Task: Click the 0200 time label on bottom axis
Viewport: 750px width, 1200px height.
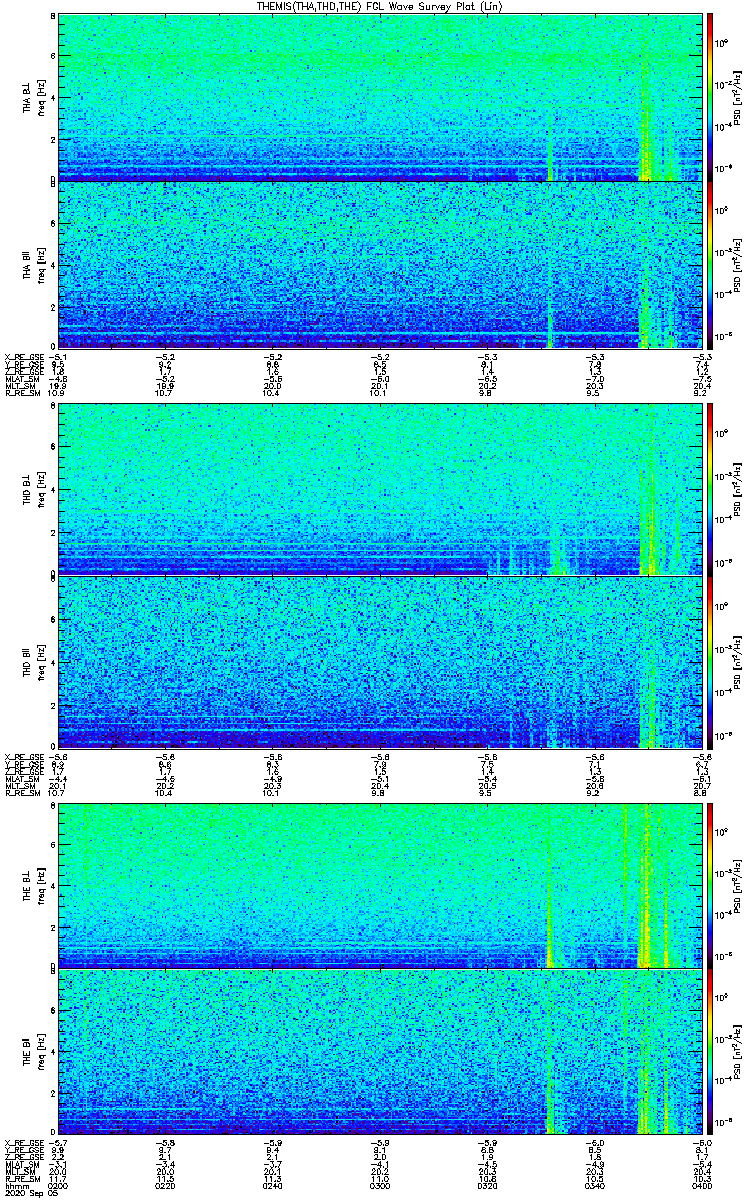Action: click(58, 1186)
